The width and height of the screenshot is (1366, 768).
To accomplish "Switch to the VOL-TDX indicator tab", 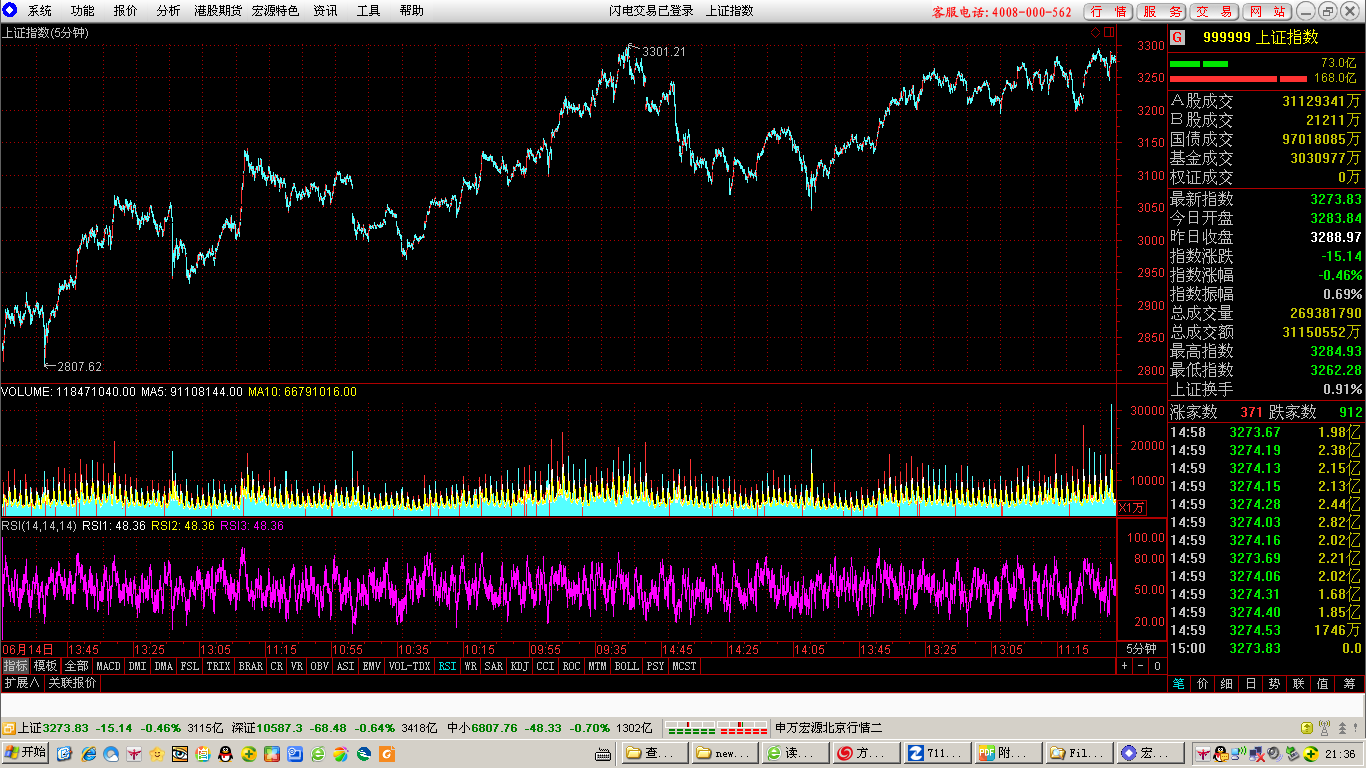I will point(409,666).
